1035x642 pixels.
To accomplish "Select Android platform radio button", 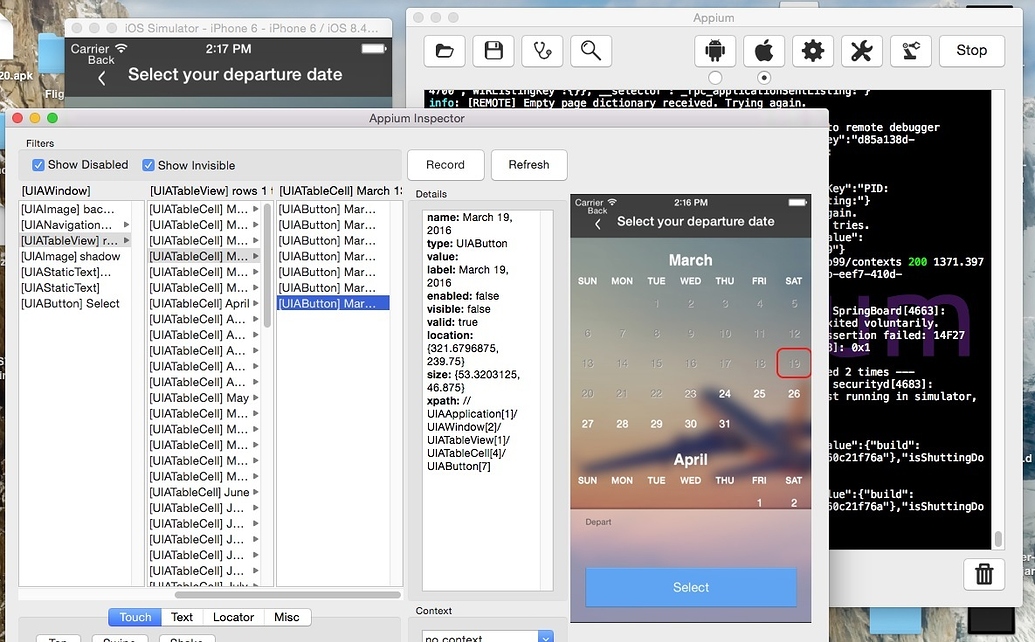I will (715, 77).
